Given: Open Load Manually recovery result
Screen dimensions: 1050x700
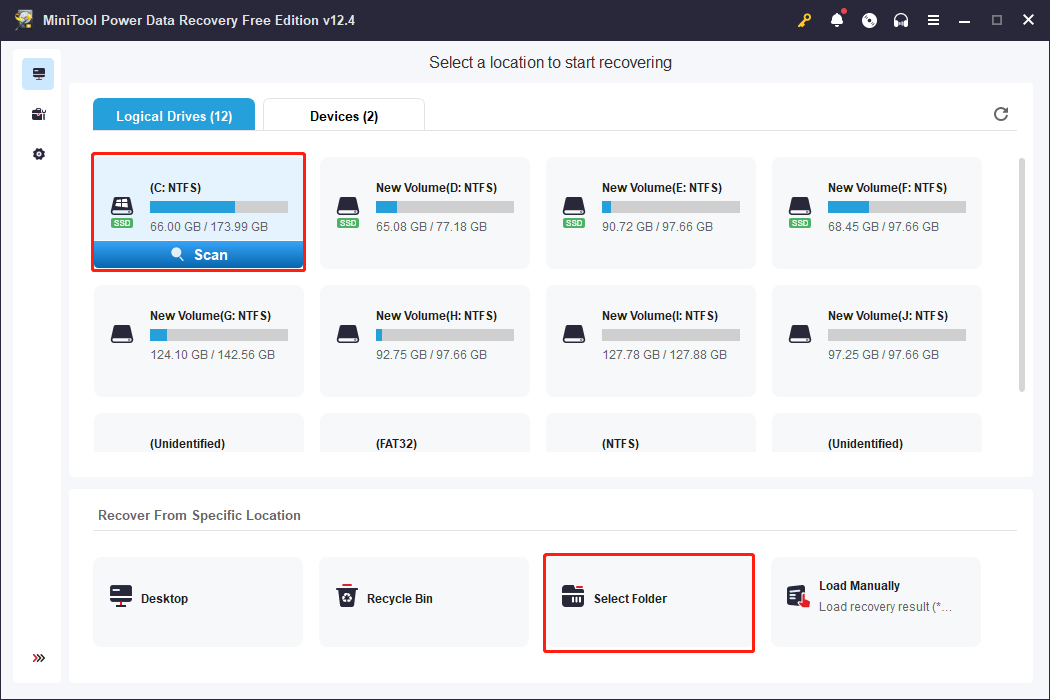Looking at the screenshot, I should pos(876,602).
